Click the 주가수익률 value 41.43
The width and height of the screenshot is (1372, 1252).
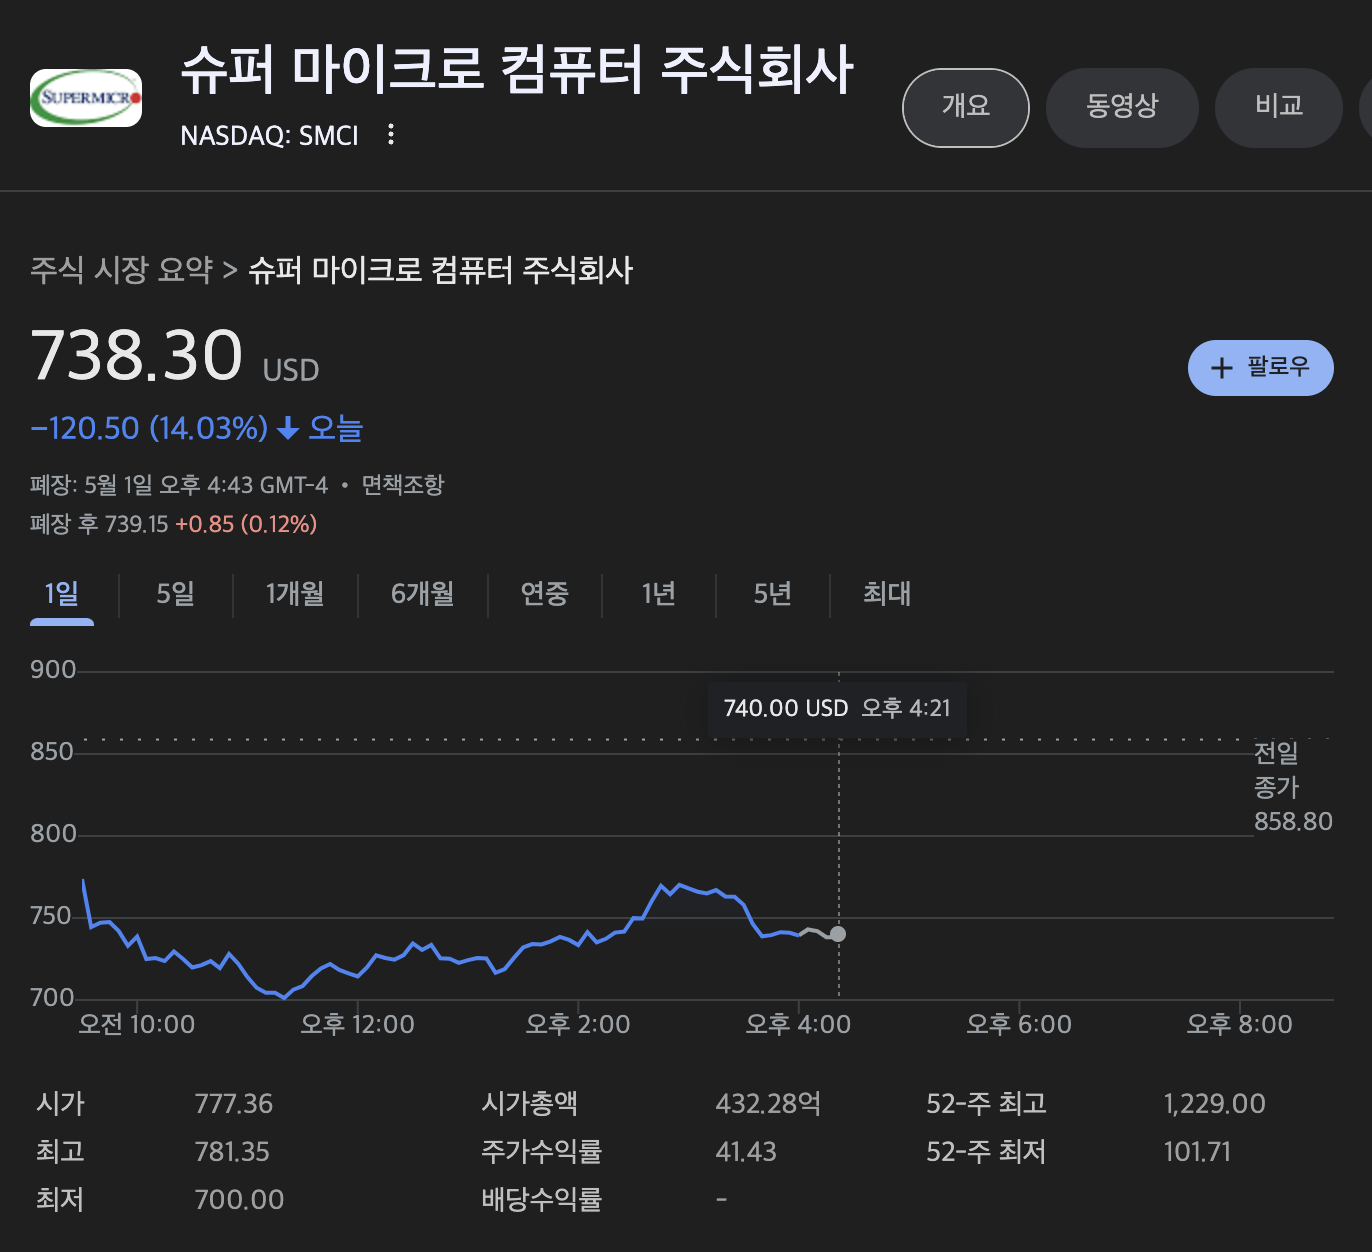click(746, 1152)
